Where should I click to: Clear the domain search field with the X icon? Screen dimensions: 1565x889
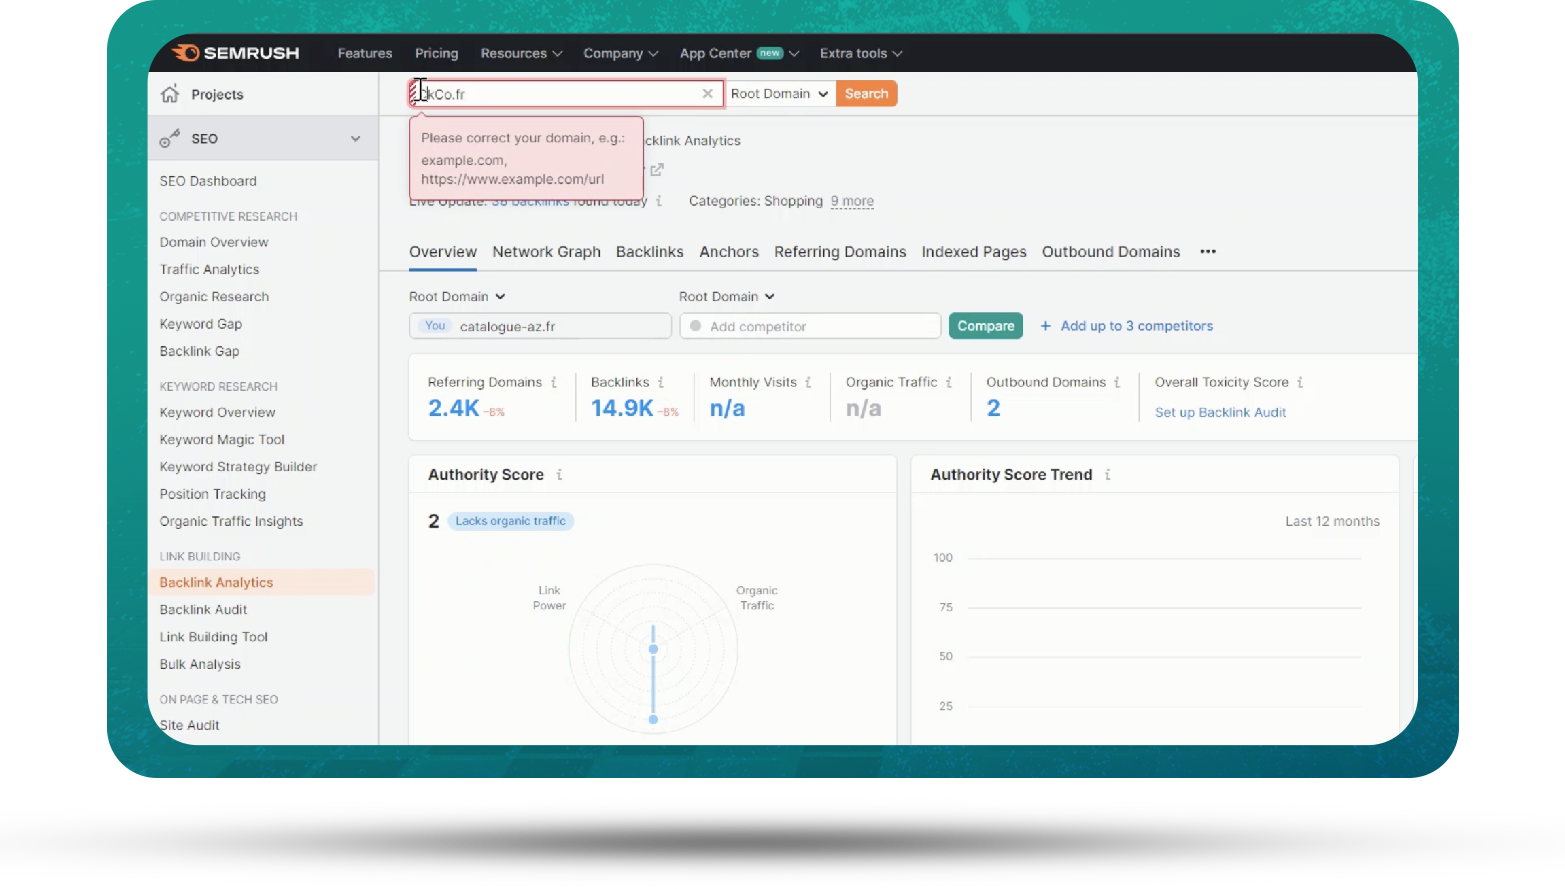(707, 94)
